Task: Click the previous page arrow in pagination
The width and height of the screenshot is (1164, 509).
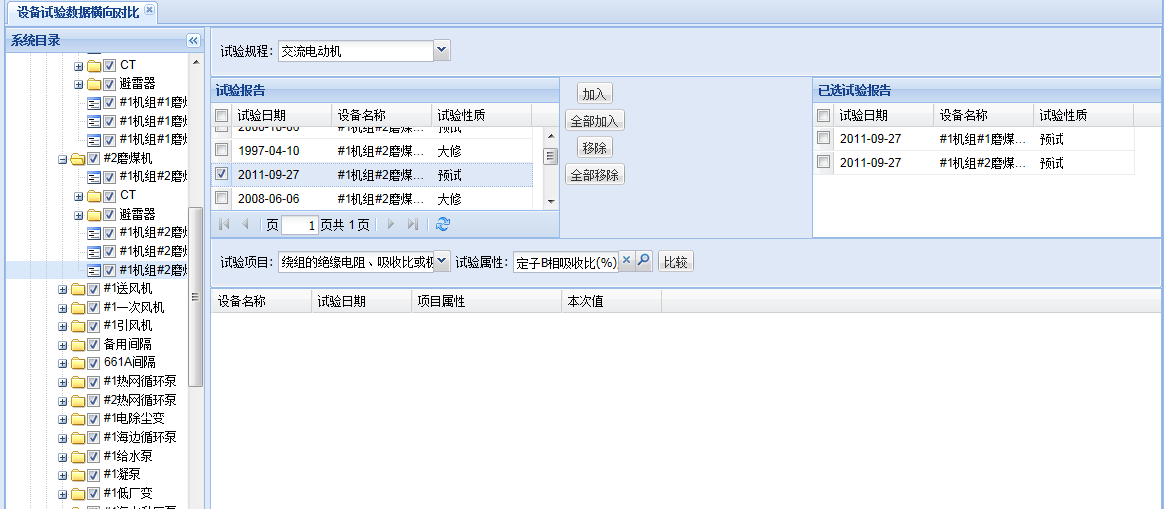Action: tap(245, 225)
